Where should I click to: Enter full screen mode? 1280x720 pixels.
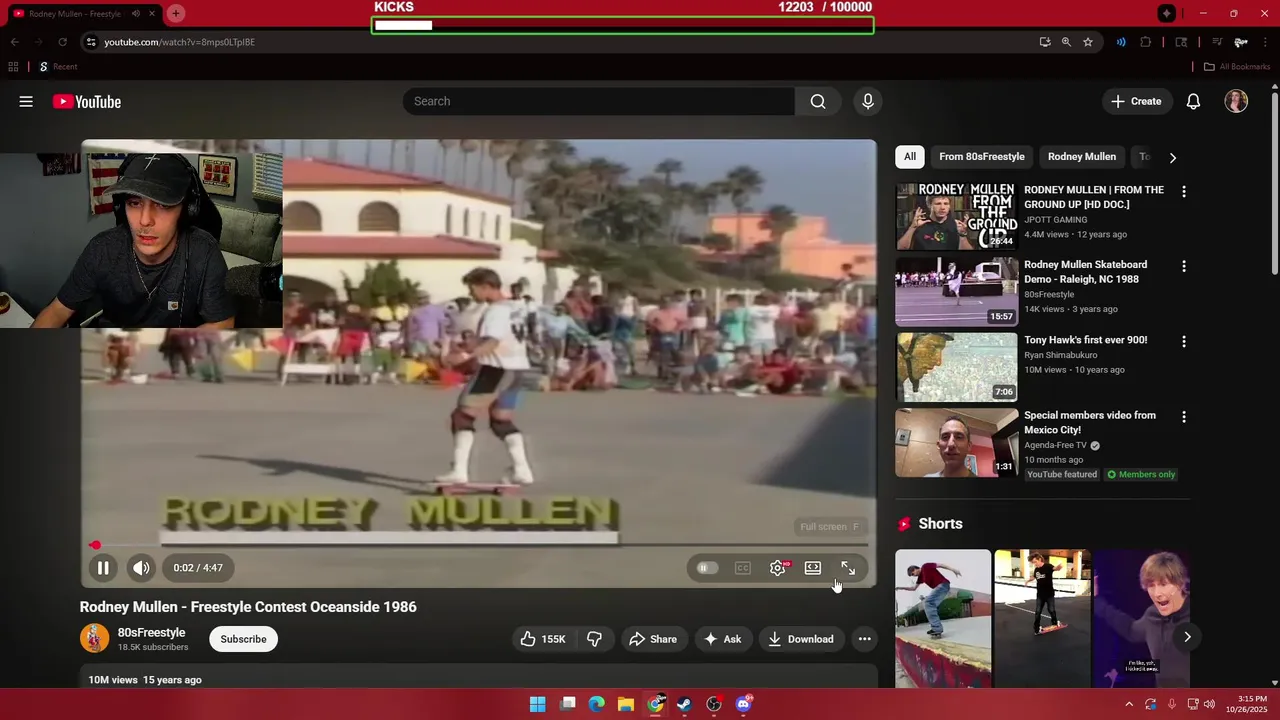pos(848,568)
